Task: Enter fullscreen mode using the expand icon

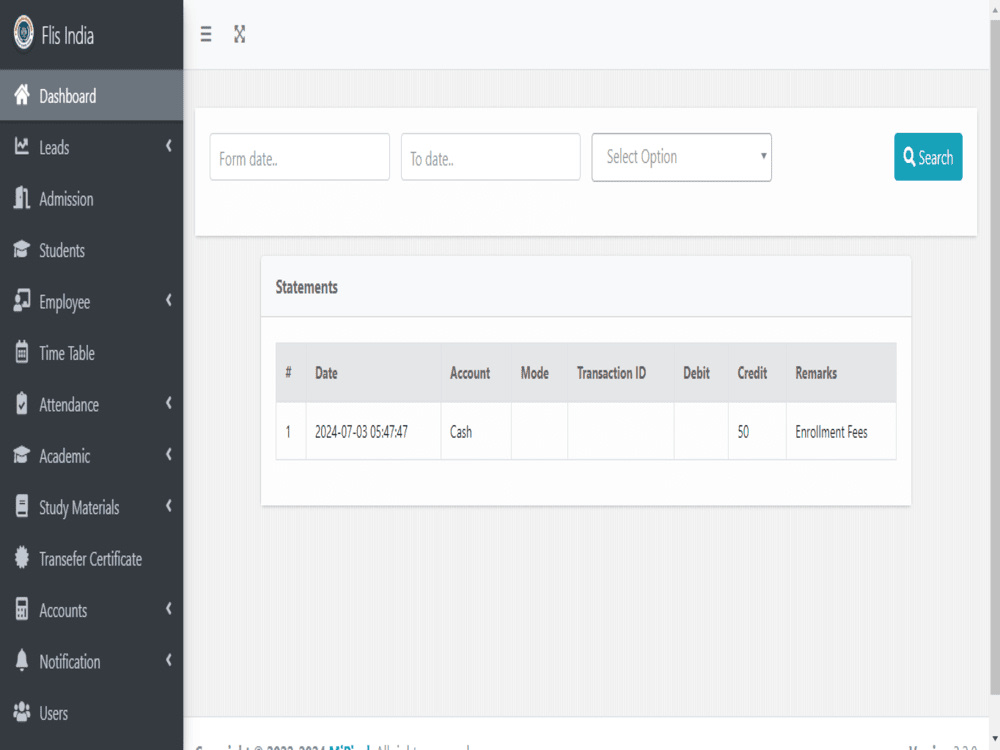Action: 239,34
